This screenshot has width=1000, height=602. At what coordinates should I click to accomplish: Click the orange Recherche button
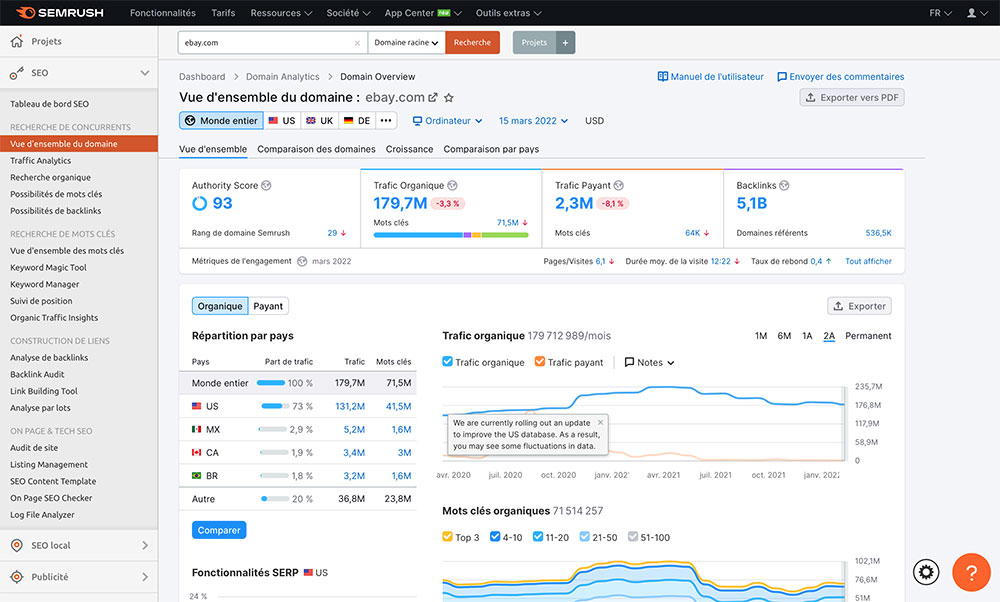point(473,43)
